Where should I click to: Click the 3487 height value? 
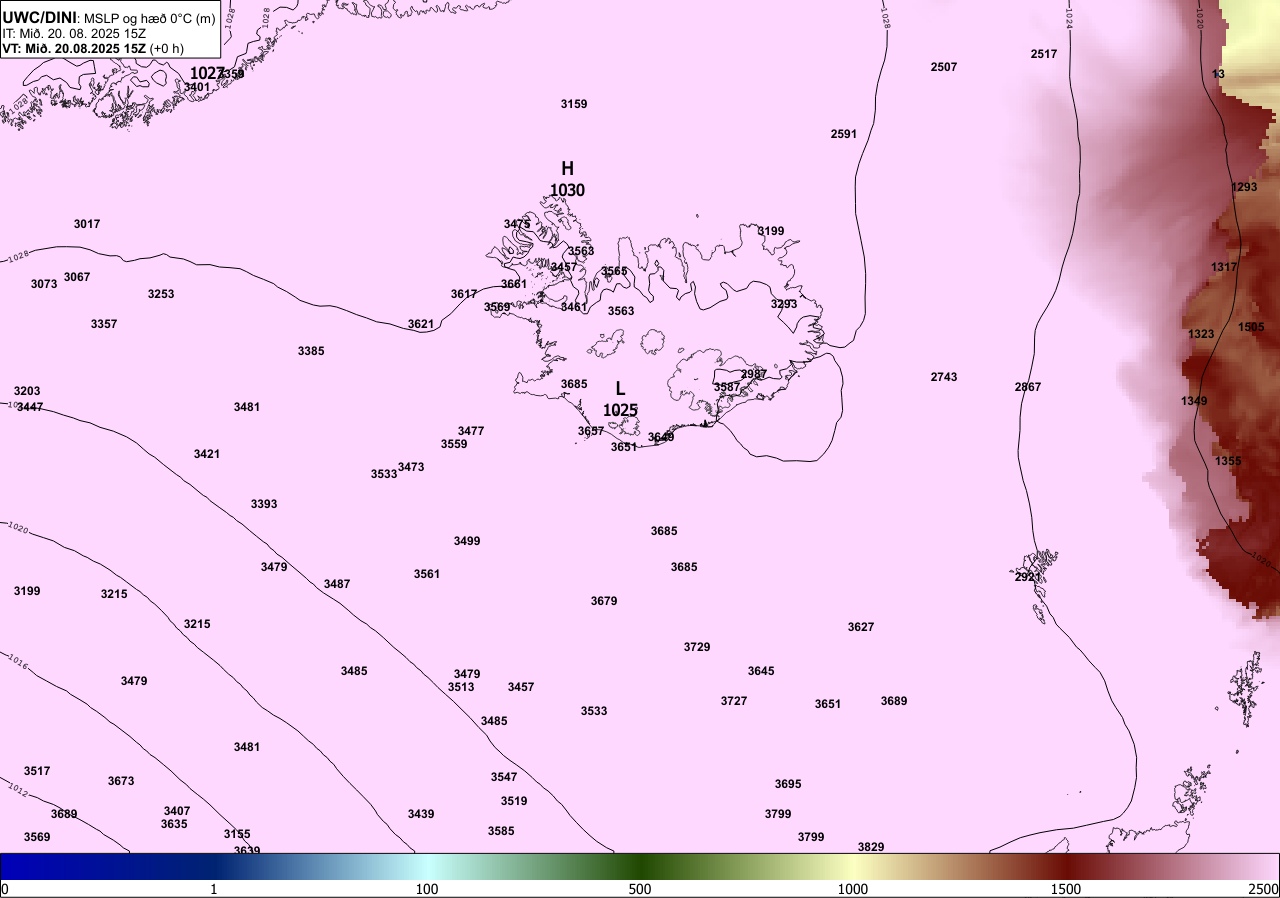coord(337,584)
